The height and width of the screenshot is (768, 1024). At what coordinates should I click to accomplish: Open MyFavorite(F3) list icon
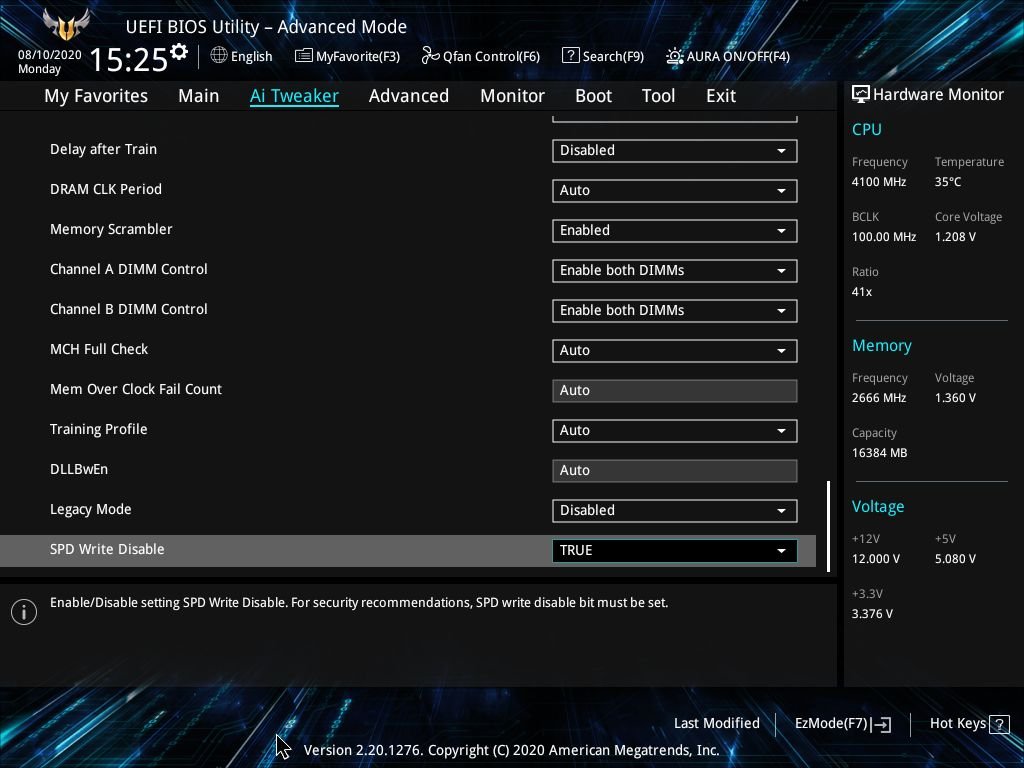coord(303,56)
